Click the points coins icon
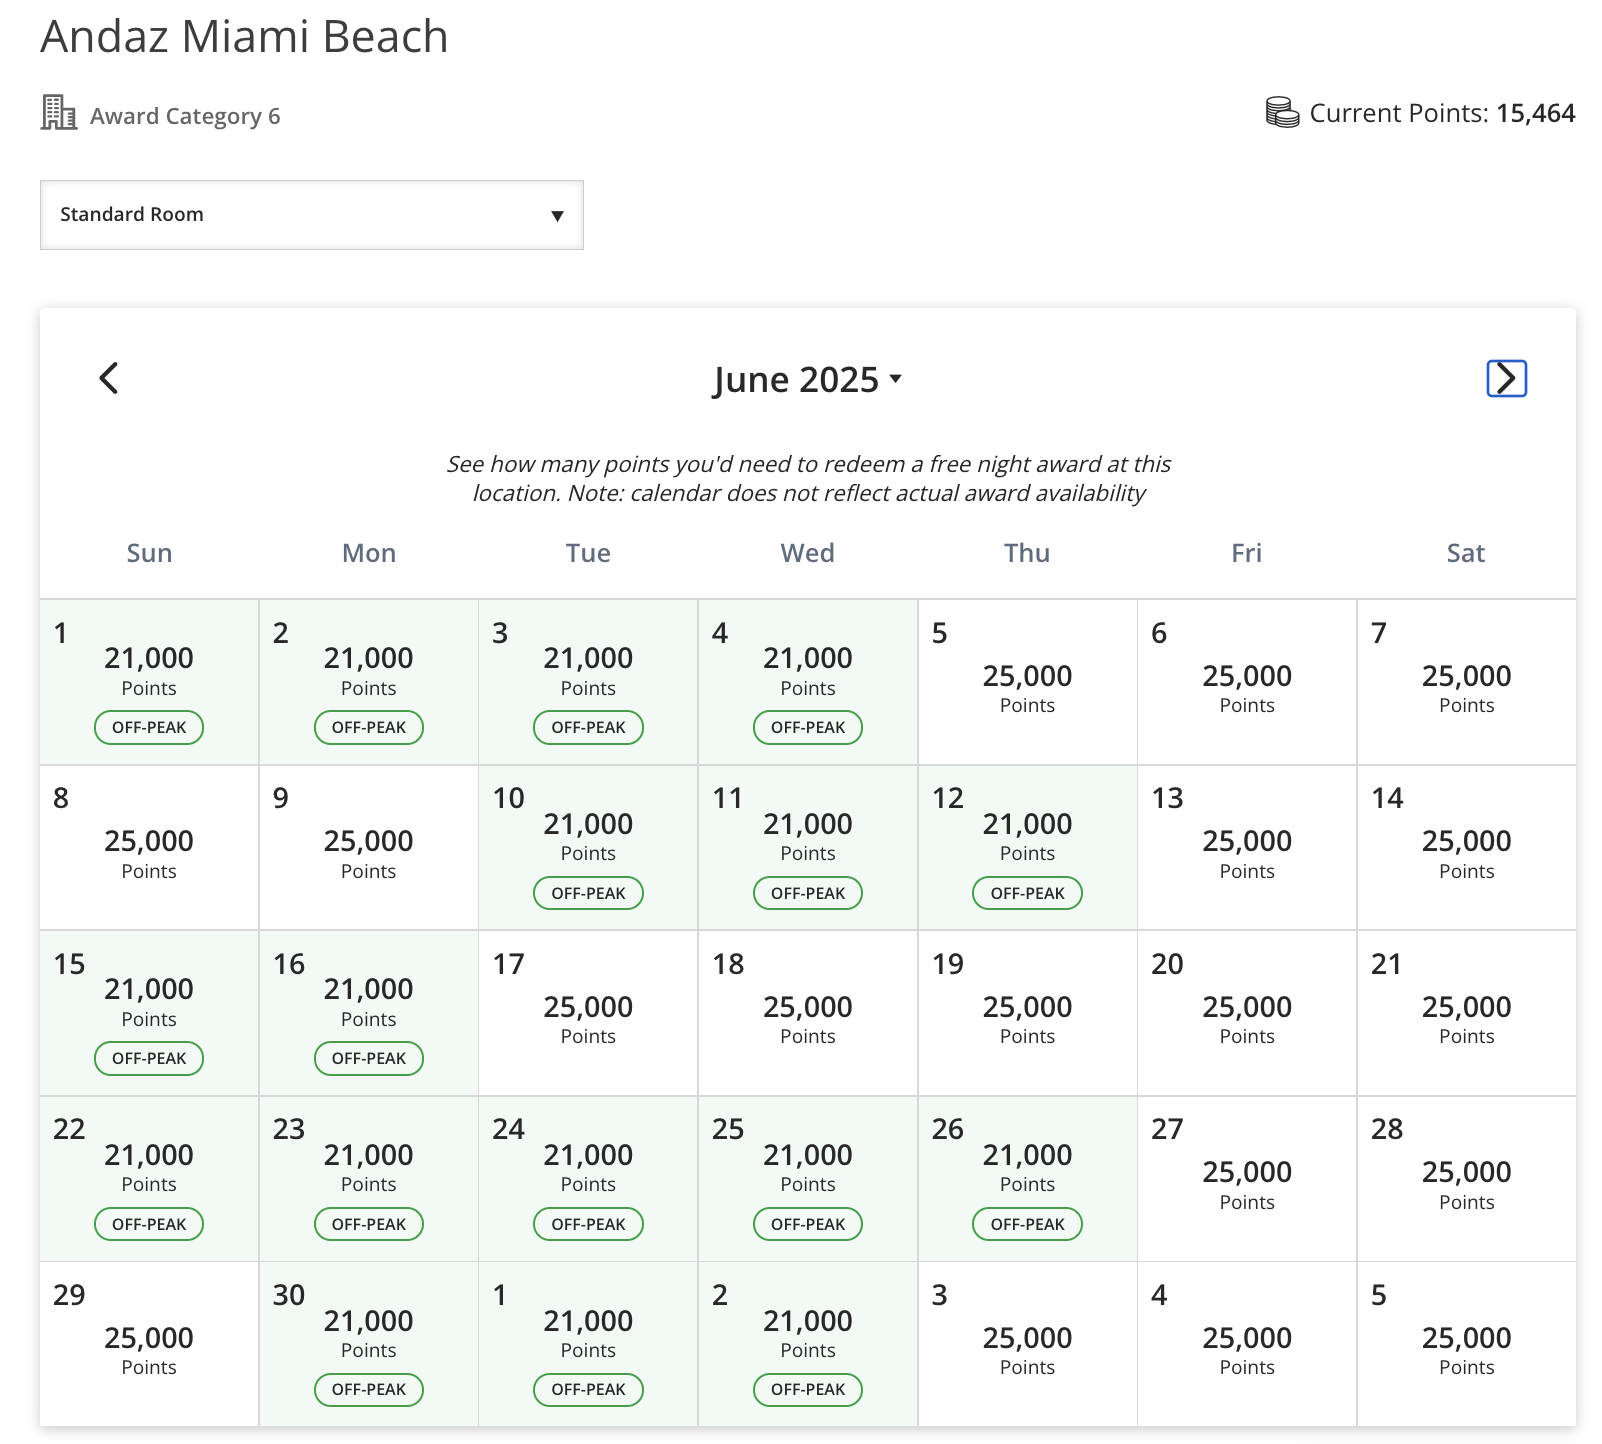Viewport: 1602px width, 1444px height. tap(1282, 112)
